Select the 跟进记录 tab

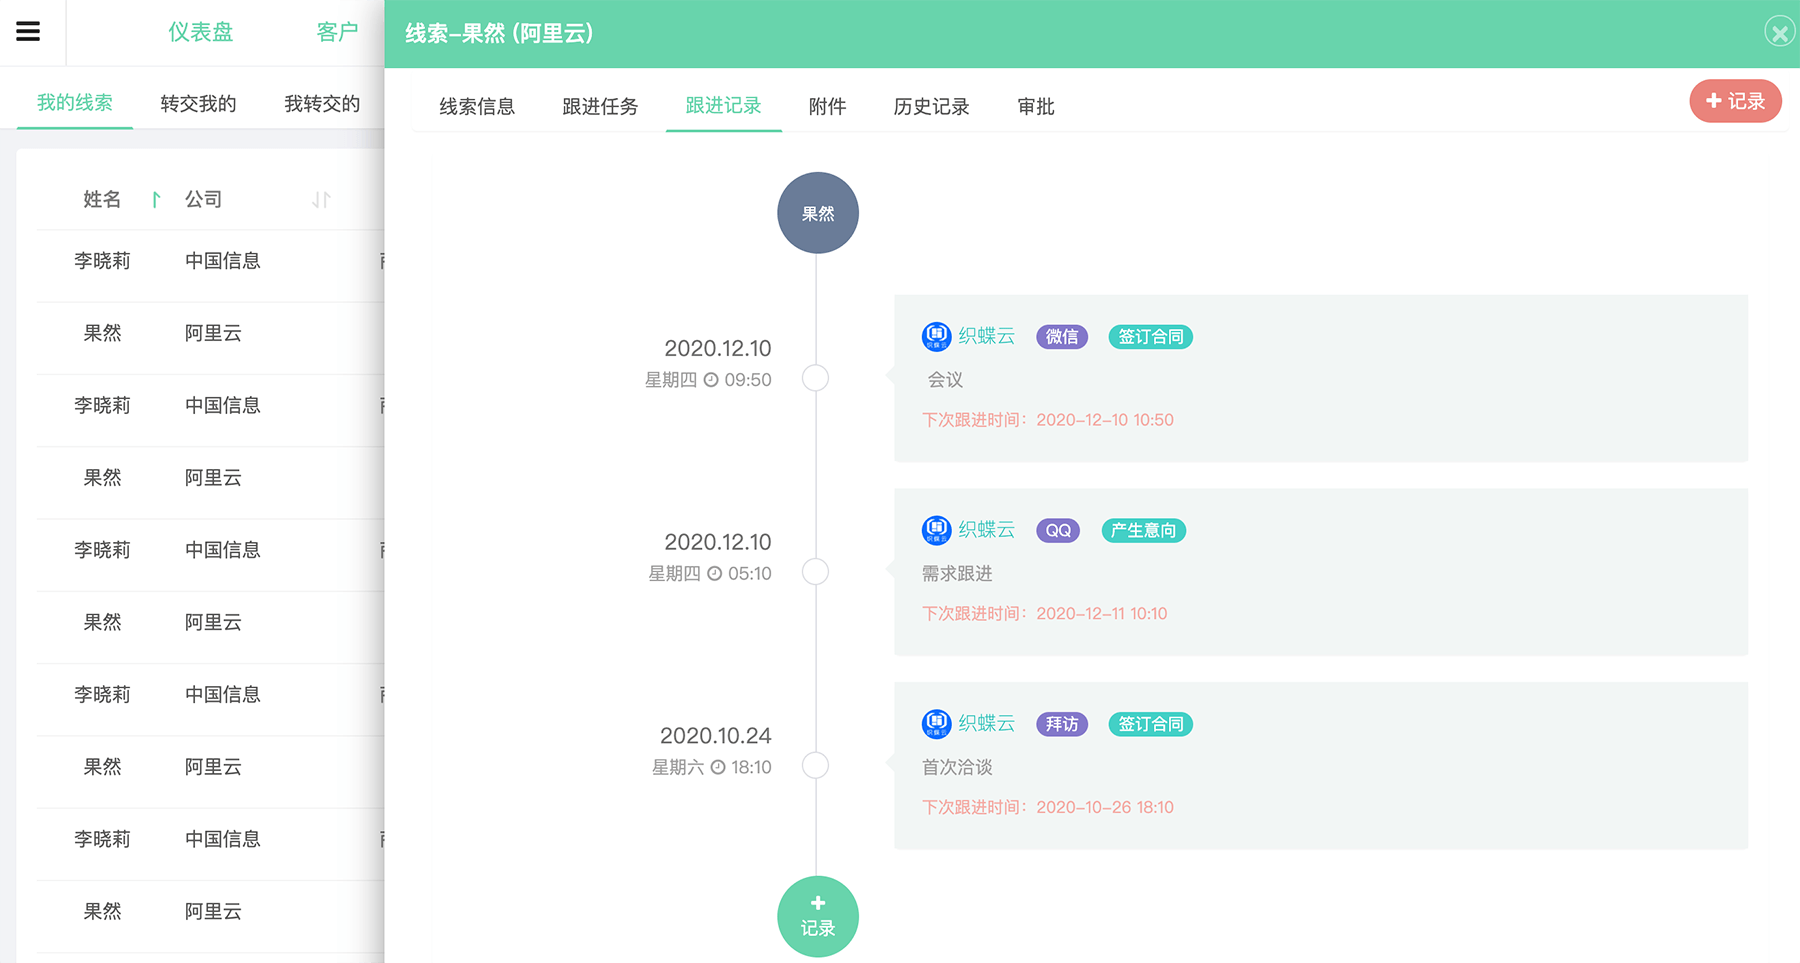coord(723,106)
